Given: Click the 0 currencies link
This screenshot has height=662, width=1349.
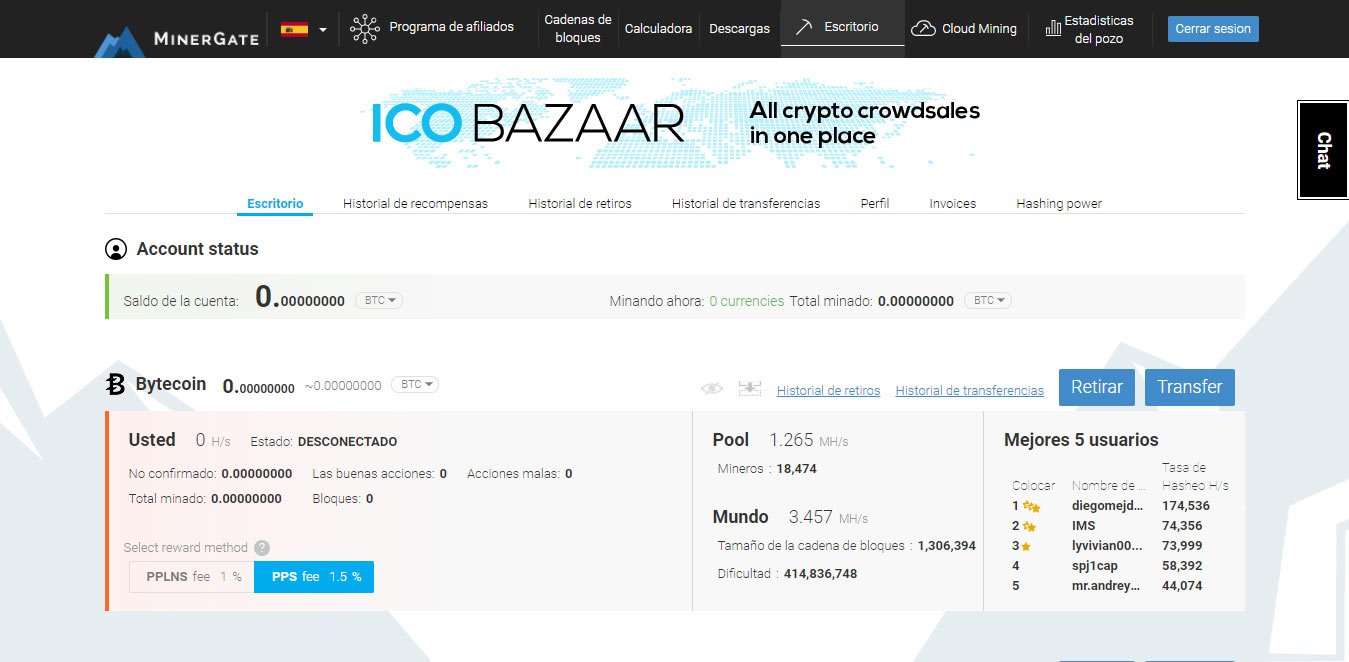Looking at the screenshot, I should point(747,300).
